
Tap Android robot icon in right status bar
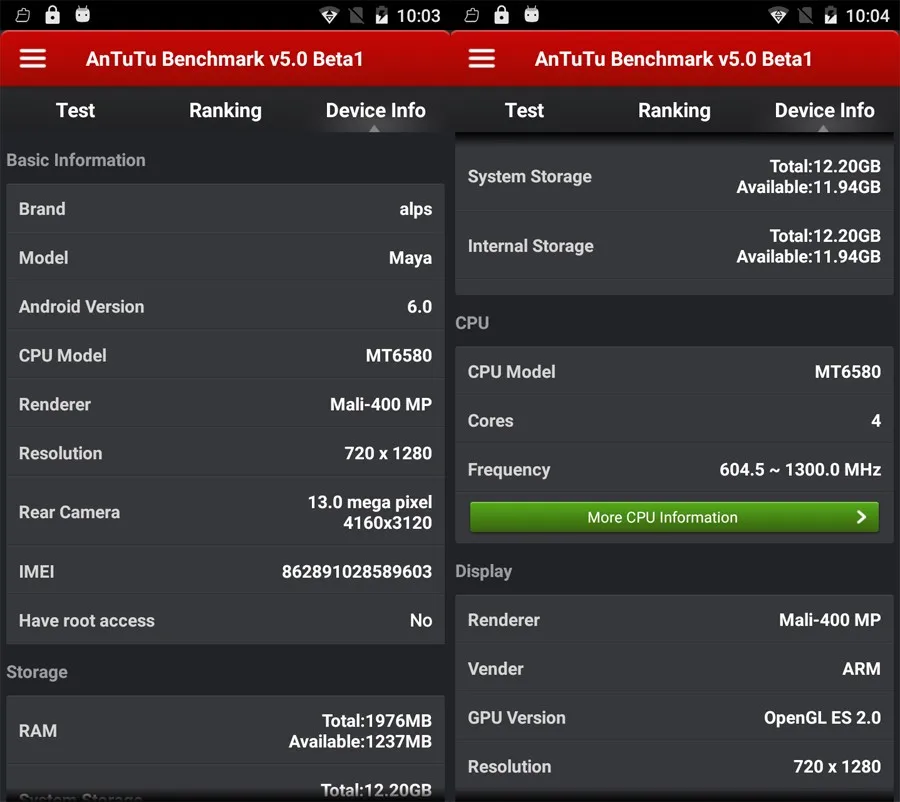(x=532, y=14)
